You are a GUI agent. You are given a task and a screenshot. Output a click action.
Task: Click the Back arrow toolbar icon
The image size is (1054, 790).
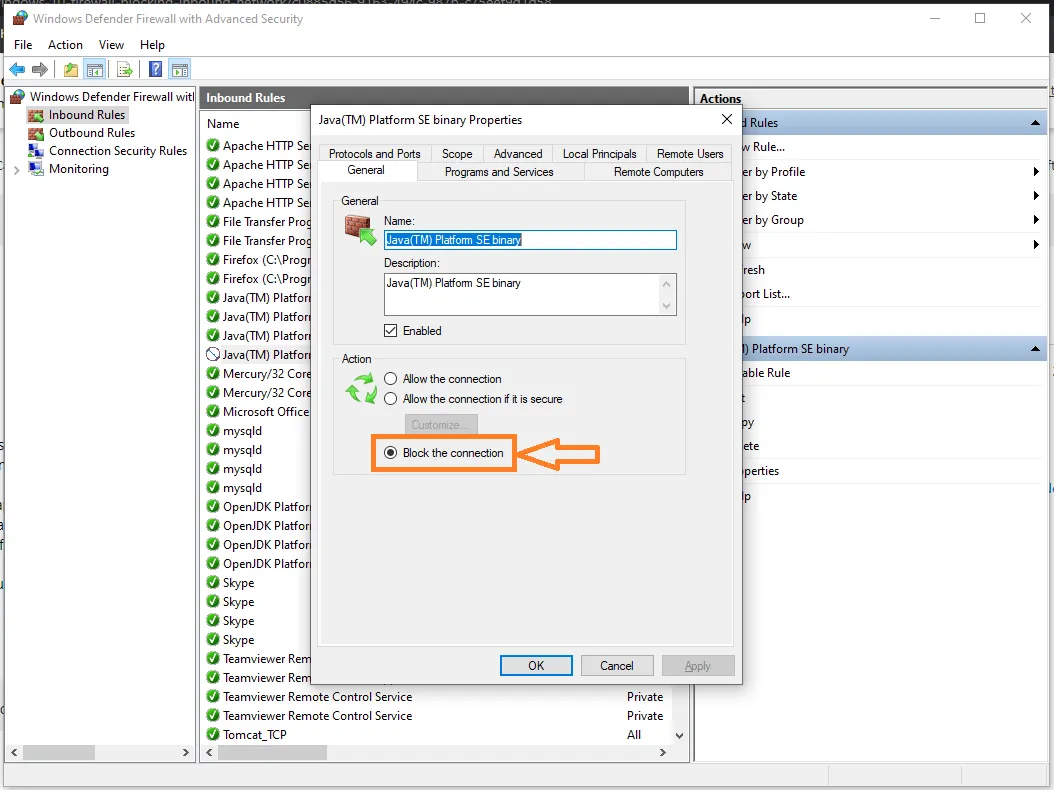(17, 69)
